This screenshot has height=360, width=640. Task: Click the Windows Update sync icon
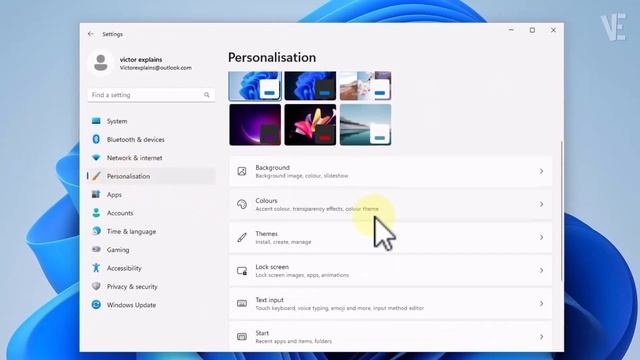pyautogui.click(x=96, y=304)
